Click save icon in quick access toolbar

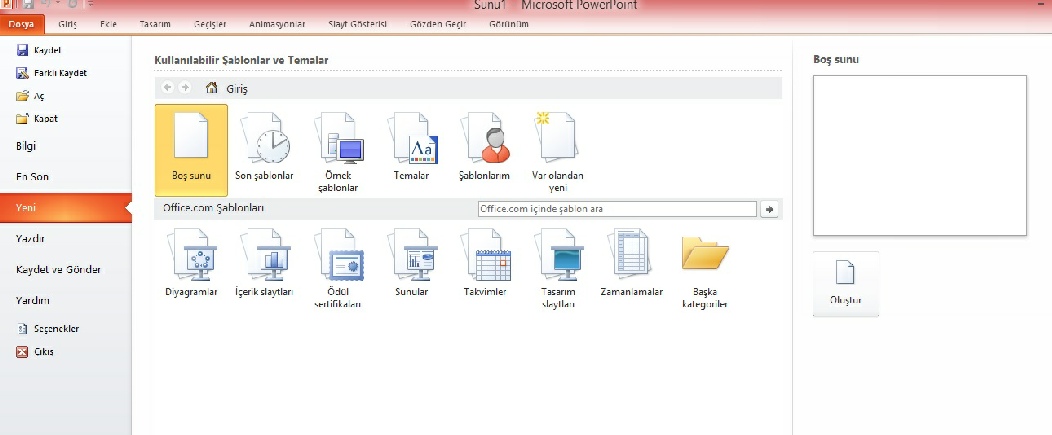click(x=28, y=5)
